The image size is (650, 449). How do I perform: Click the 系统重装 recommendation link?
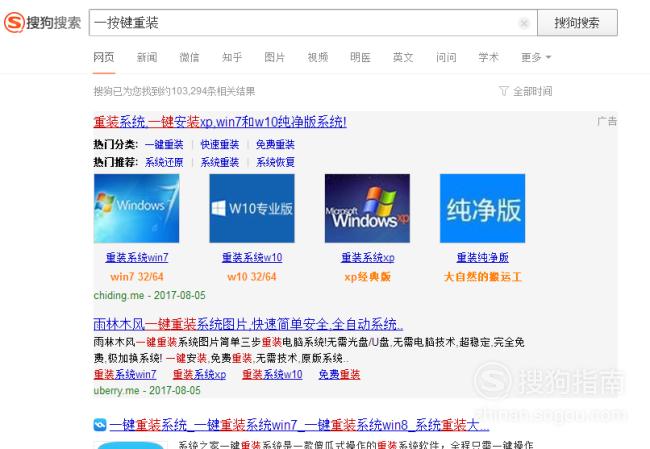pos(220,162)
